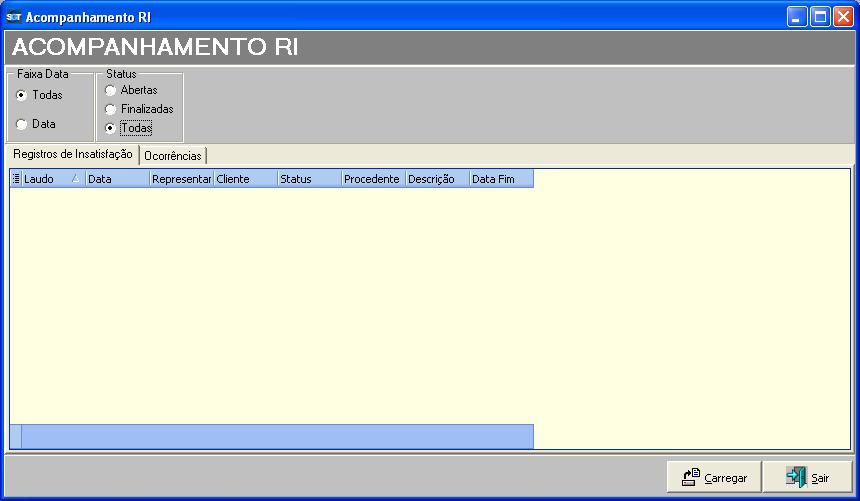This screenshot has width=860, height=501.
Task: Click the app icon in the title bar
Action: click(13, 17)
